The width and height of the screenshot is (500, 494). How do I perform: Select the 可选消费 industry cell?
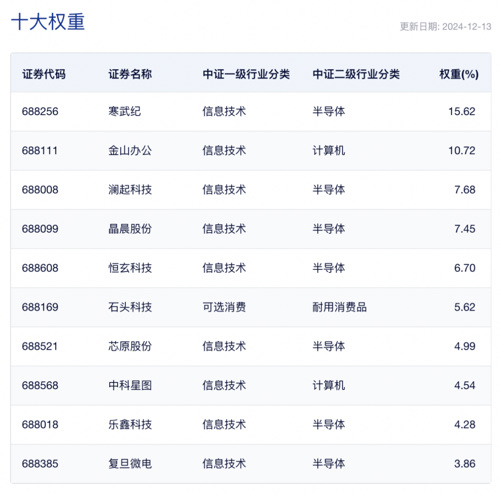click(224, 307)
